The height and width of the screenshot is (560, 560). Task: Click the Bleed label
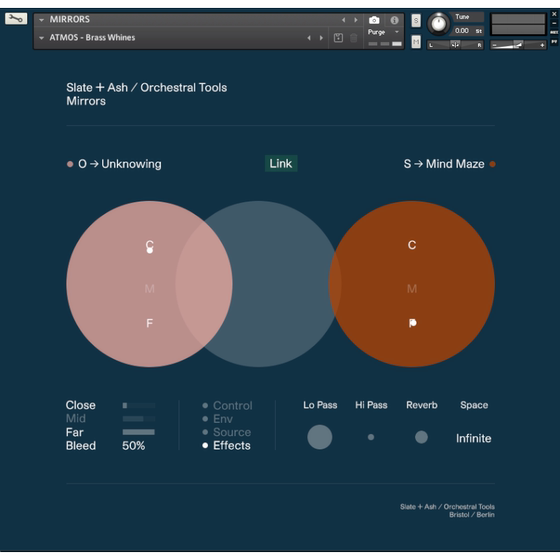pos(81,446)
